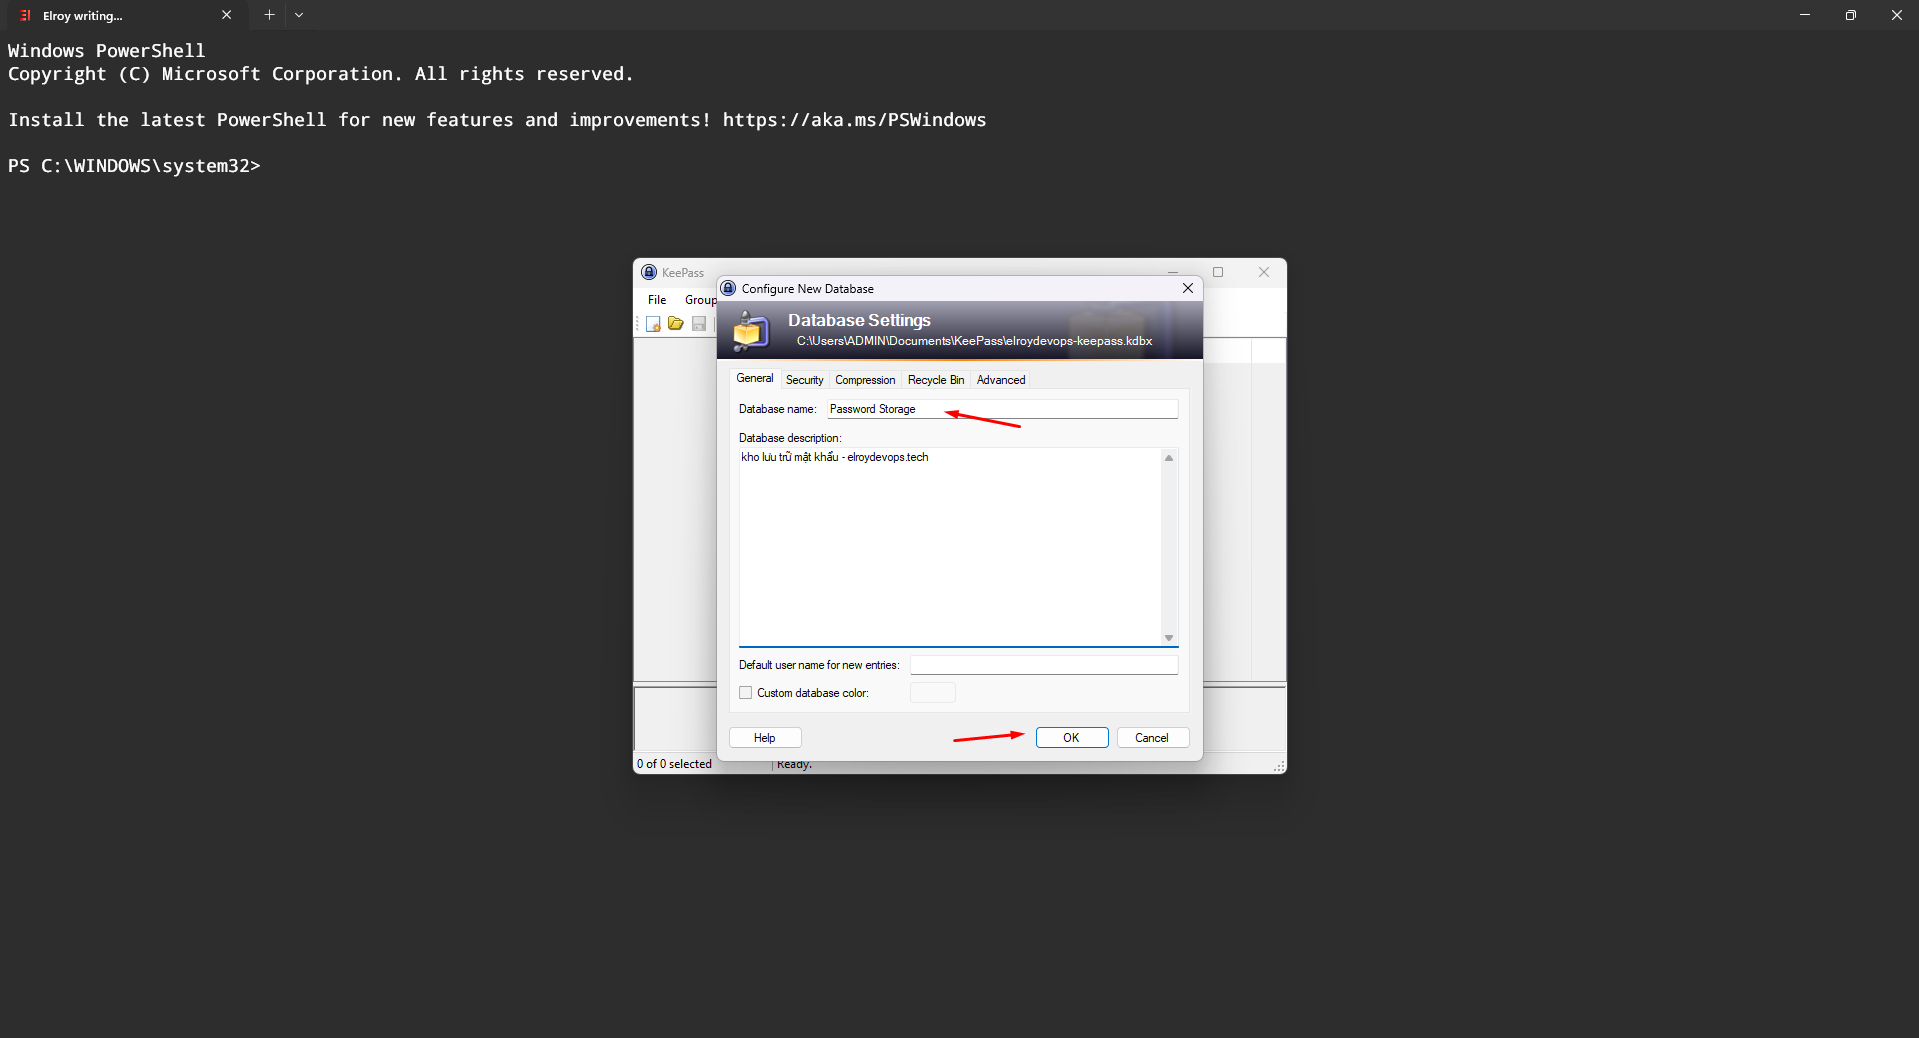Click the PS C:\WINDOWS\system32> prompt line

(134, 166)
